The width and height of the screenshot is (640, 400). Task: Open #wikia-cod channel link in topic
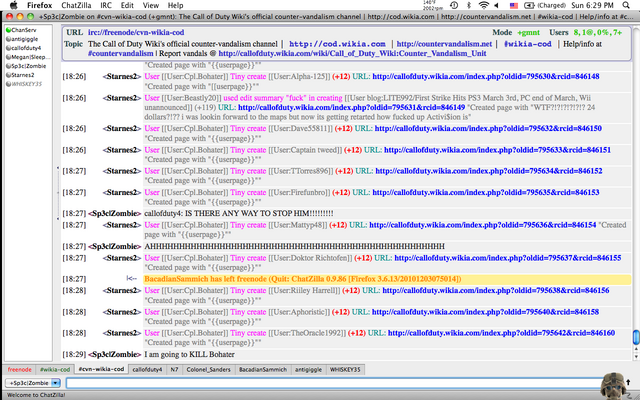tap(527, 44)
